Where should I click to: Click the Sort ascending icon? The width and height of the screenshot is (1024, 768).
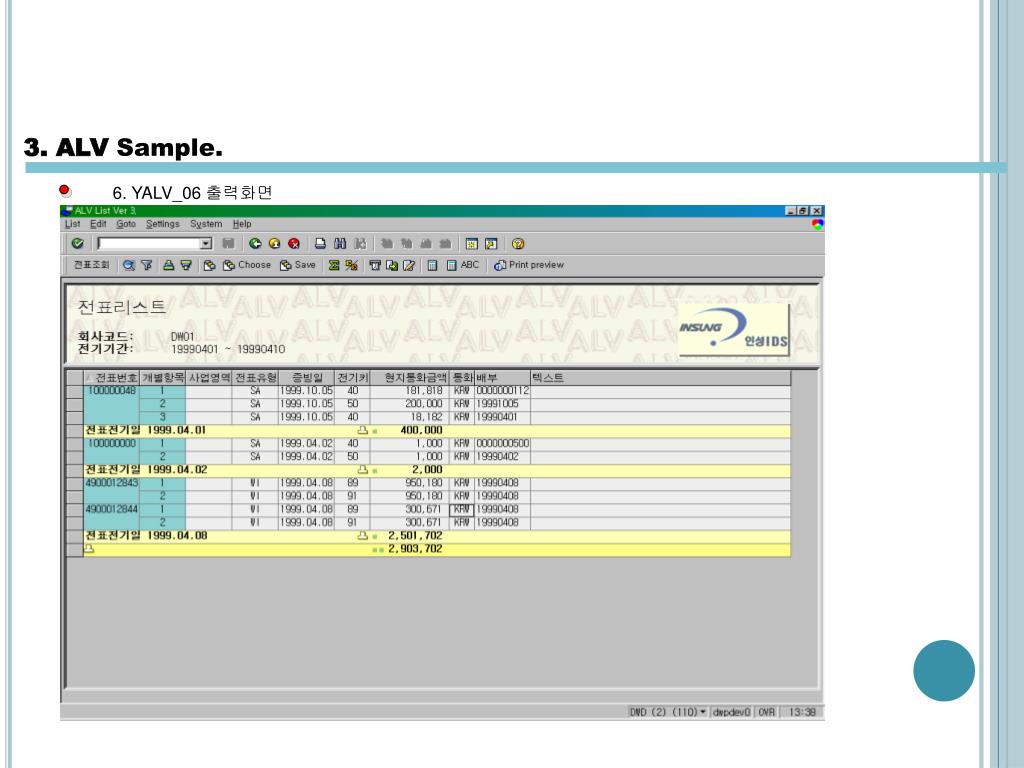click(168, 265)
